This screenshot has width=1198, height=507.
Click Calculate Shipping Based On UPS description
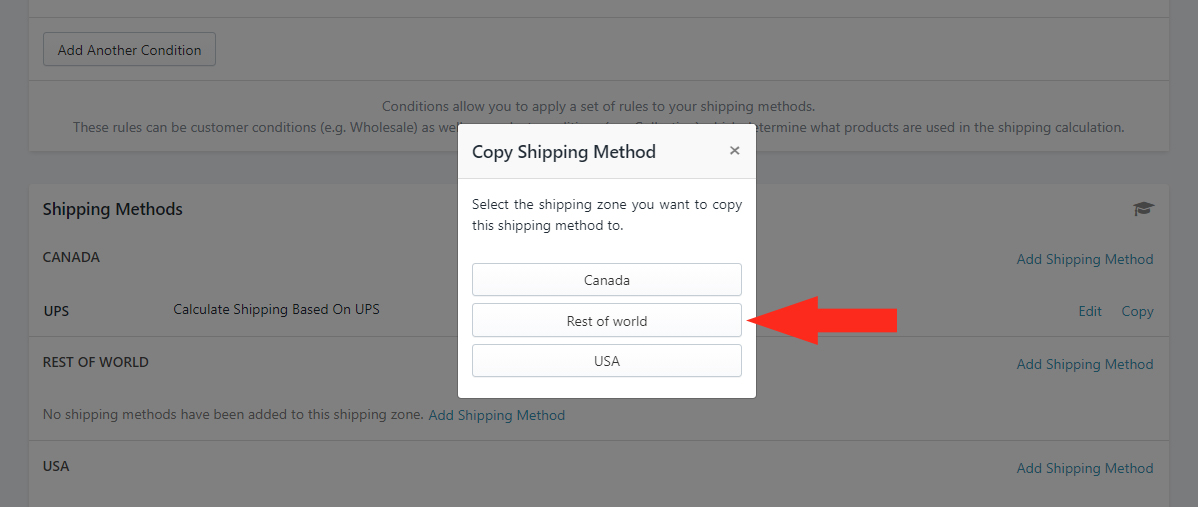276,310
